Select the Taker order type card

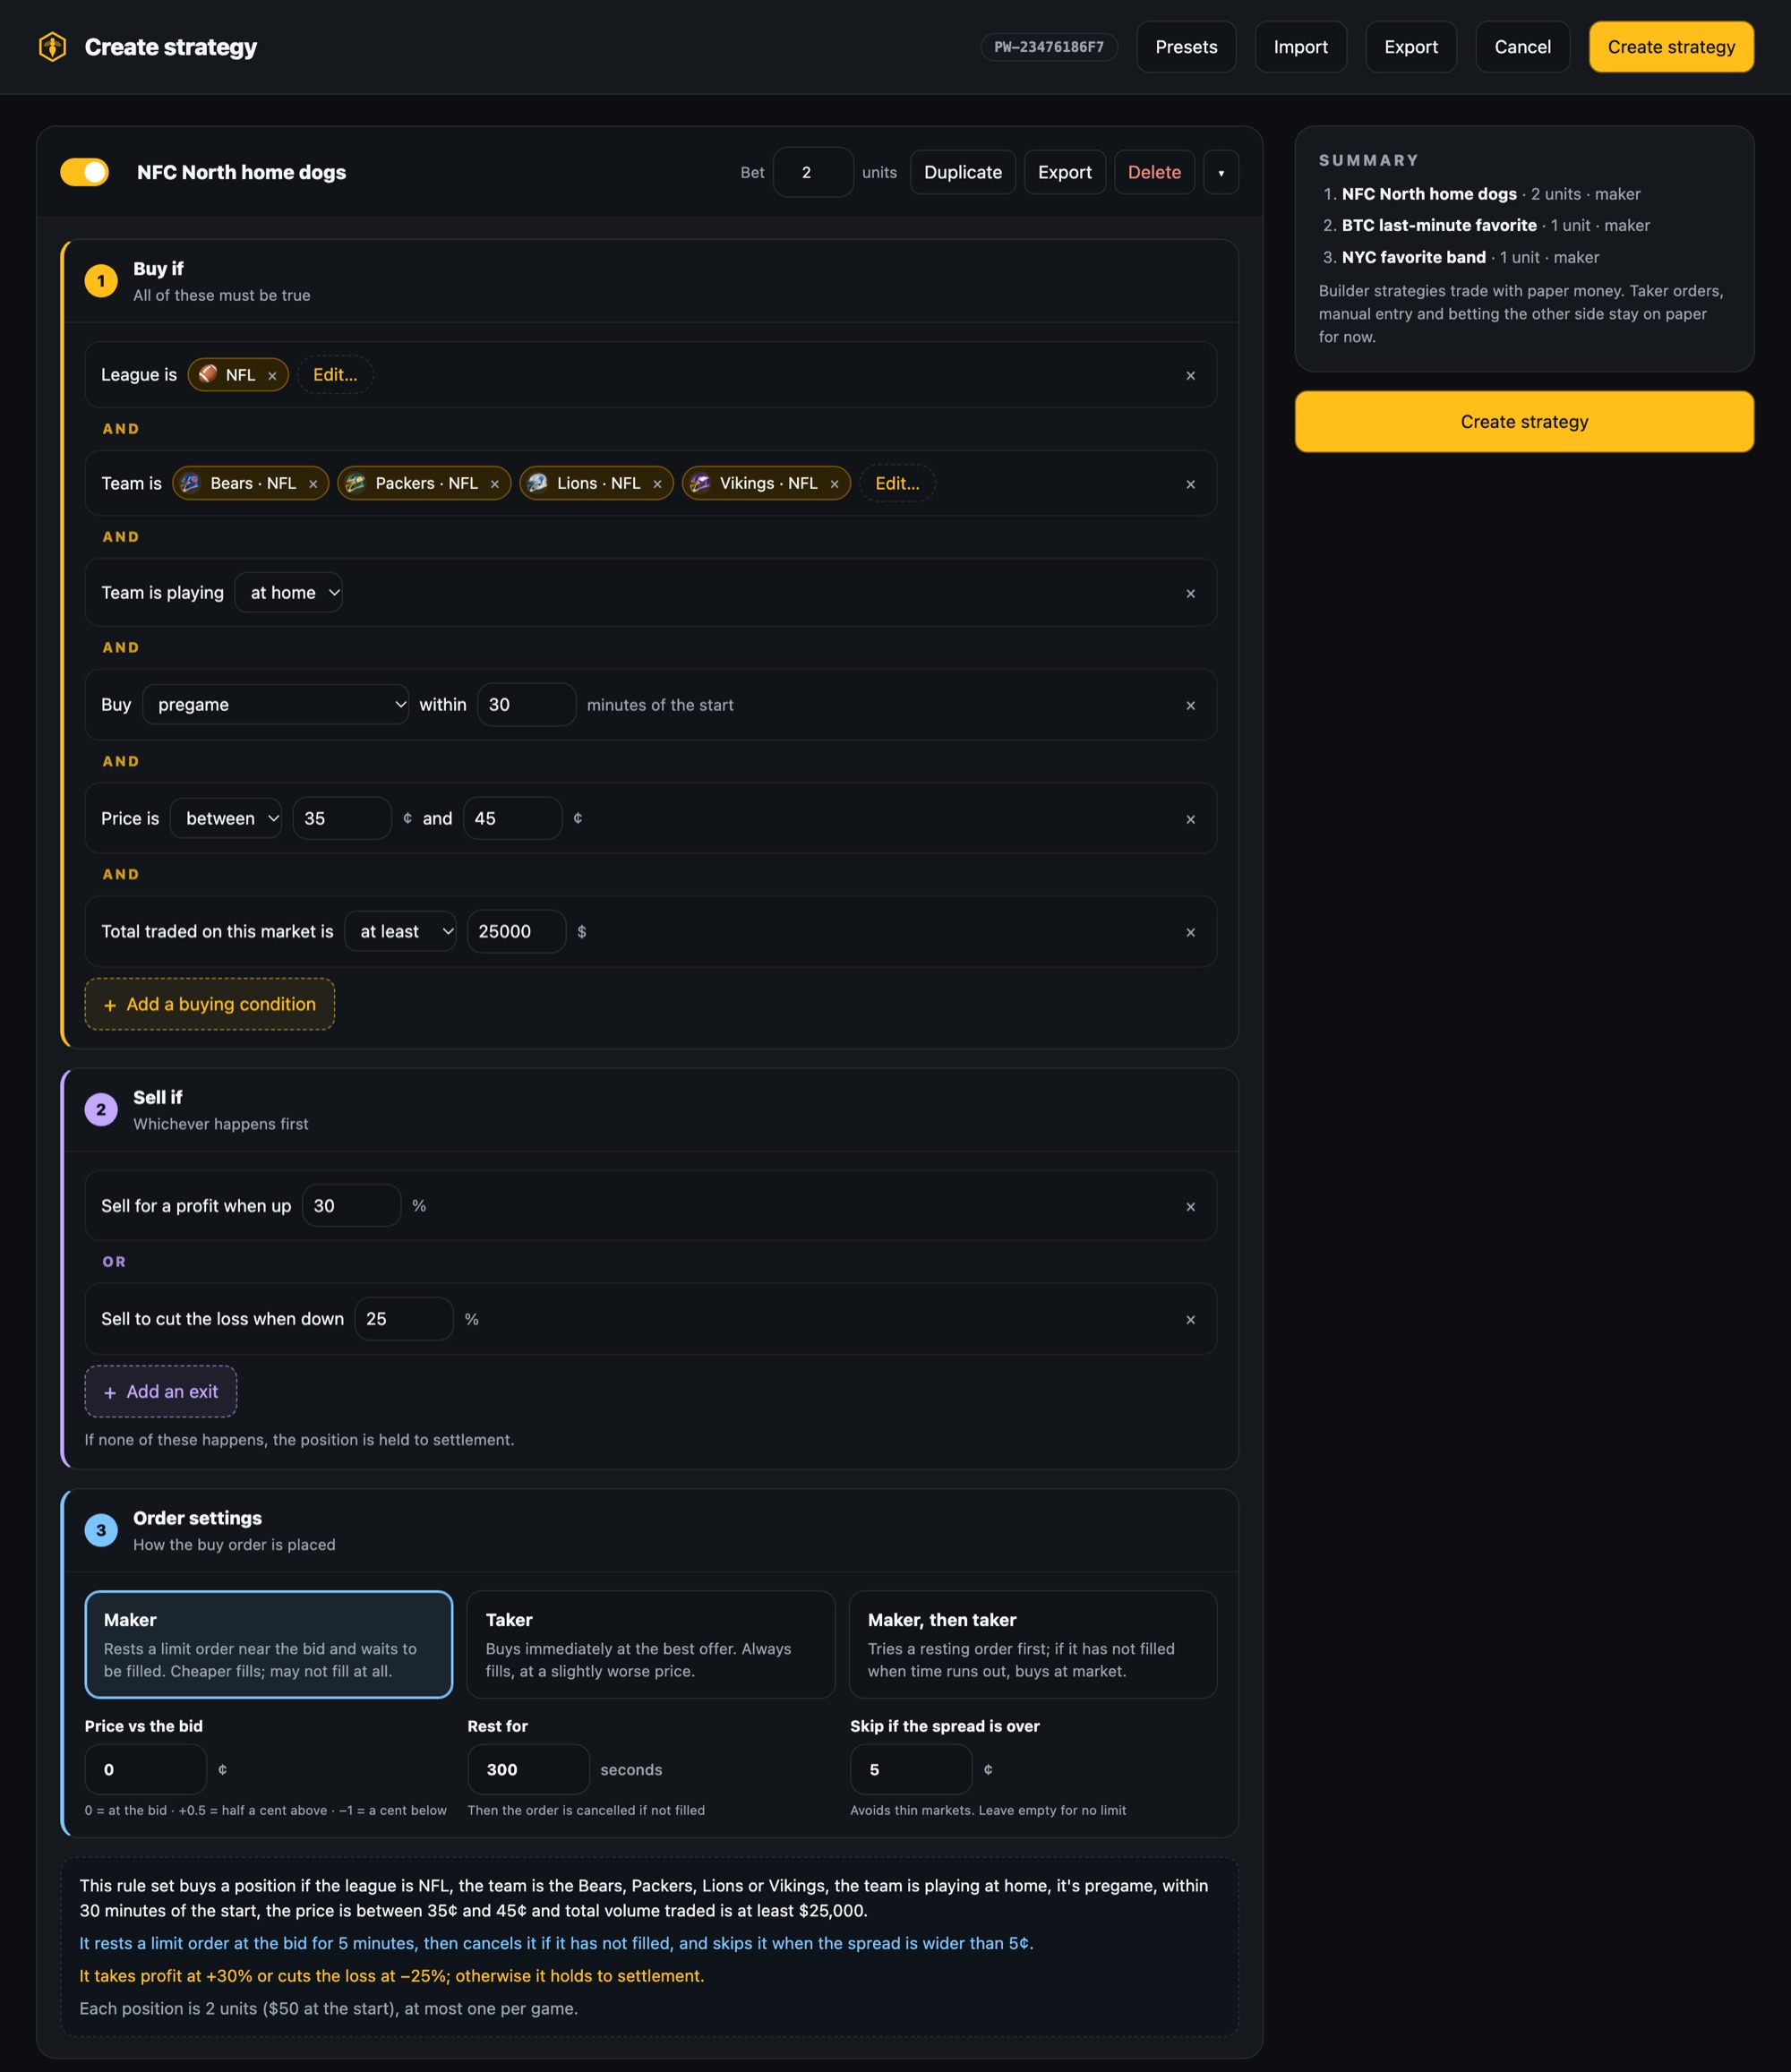click(x=651, y=1644)
